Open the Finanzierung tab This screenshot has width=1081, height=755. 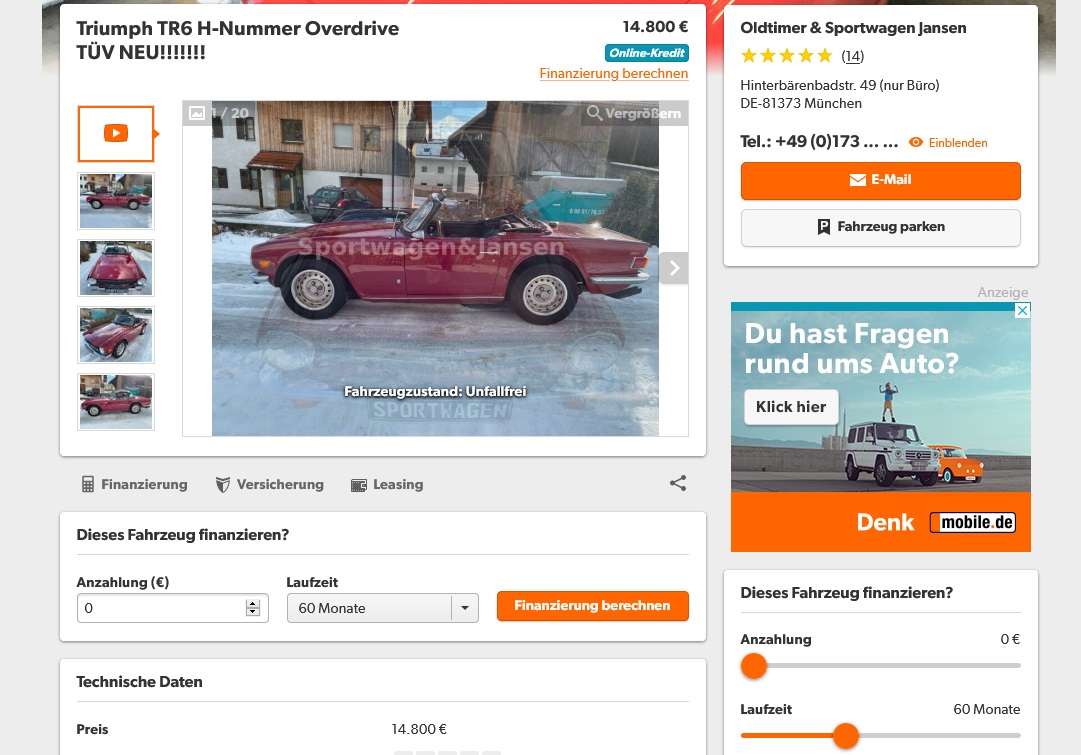pos(134,485)
